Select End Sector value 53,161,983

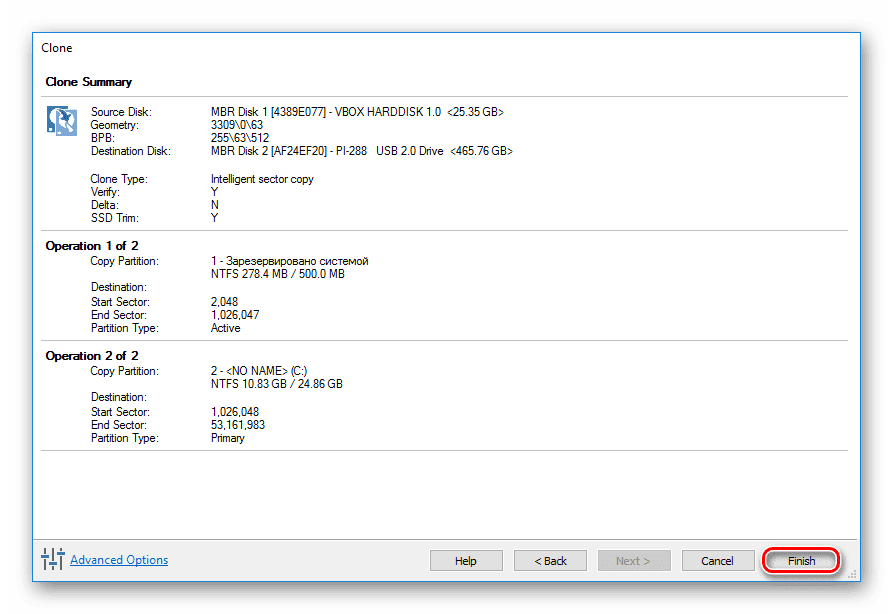pos(237,425)
